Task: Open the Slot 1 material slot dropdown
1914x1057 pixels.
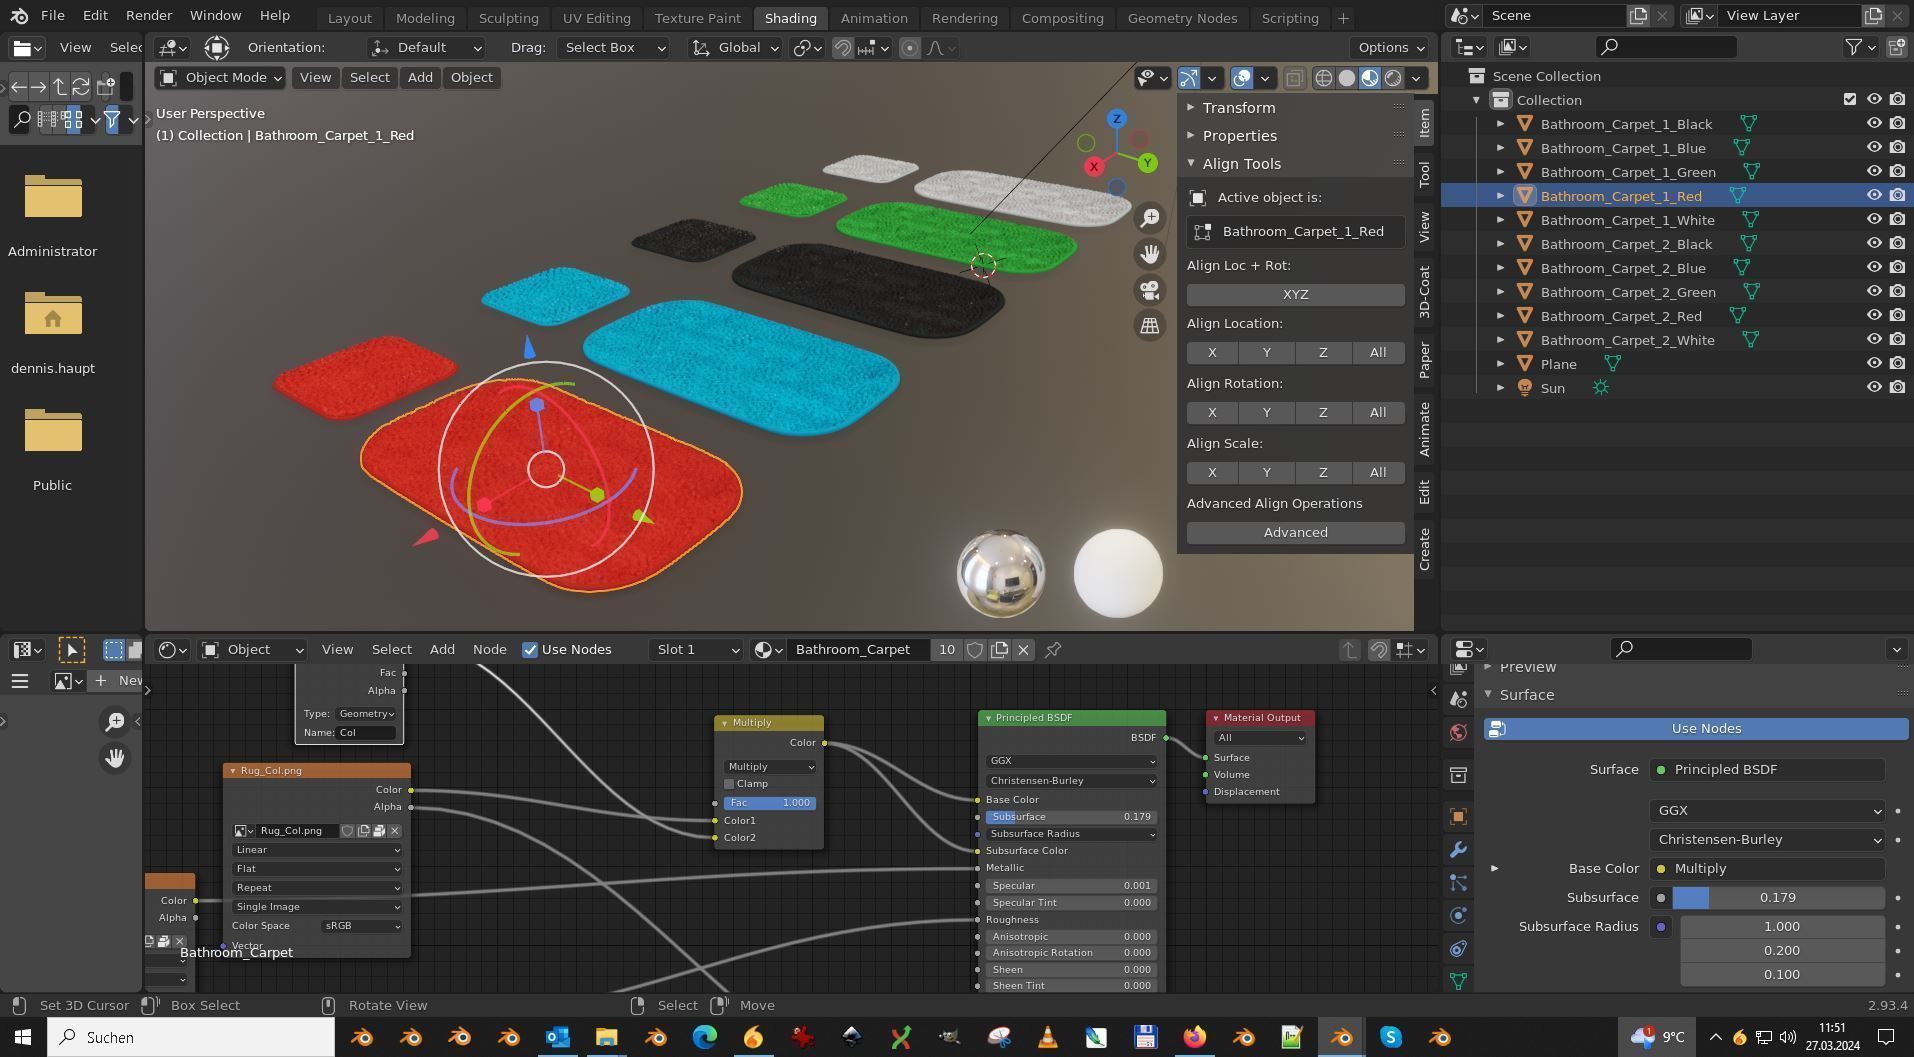Action: click(696, 650)
